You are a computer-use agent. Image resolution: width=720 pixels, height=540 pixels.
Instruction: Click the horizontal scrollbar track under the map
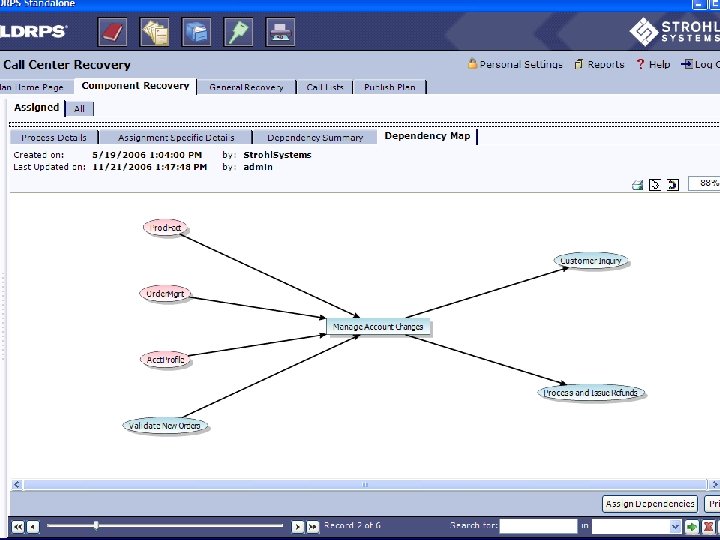pyautogui.click(x=366, y=484)
